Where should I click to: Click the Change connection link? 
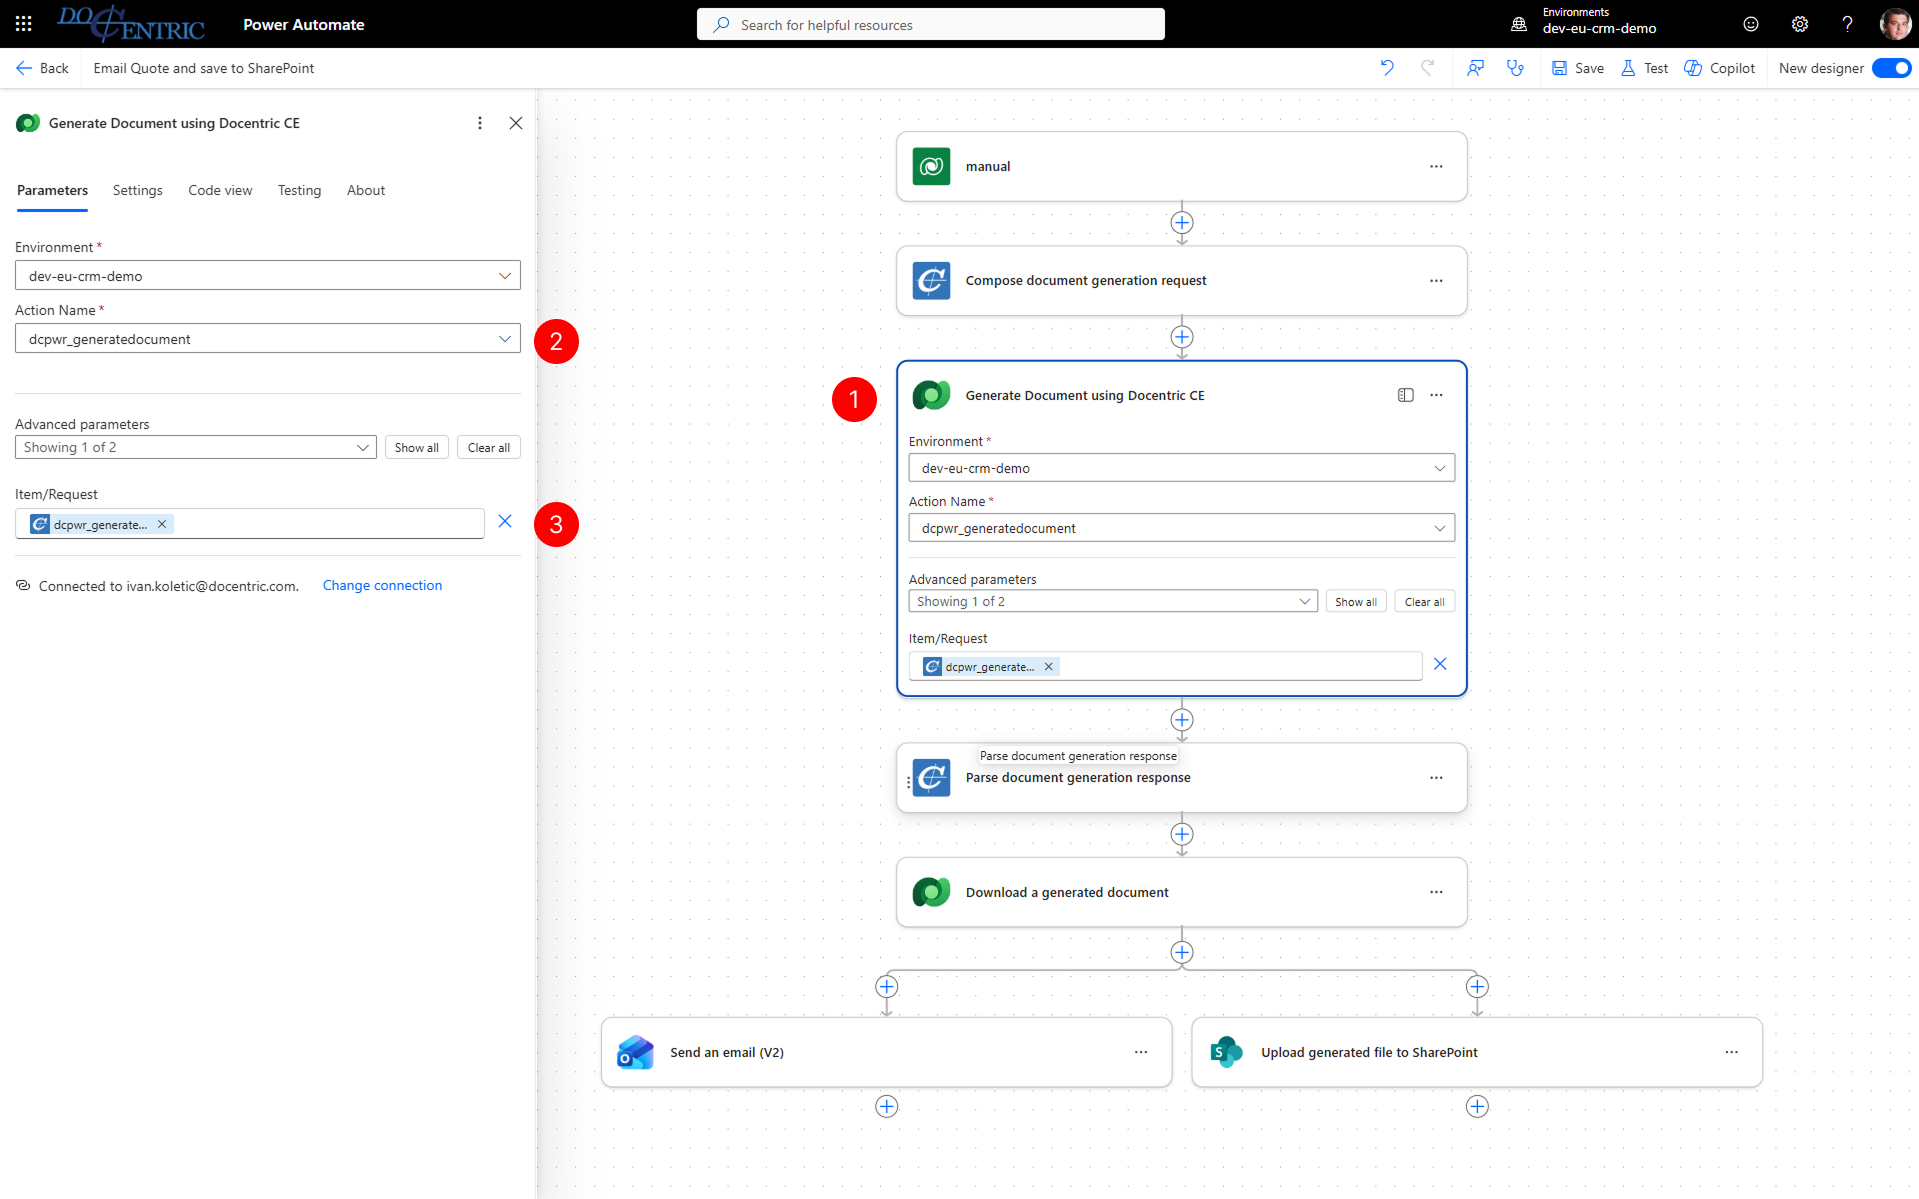[382, 585]
